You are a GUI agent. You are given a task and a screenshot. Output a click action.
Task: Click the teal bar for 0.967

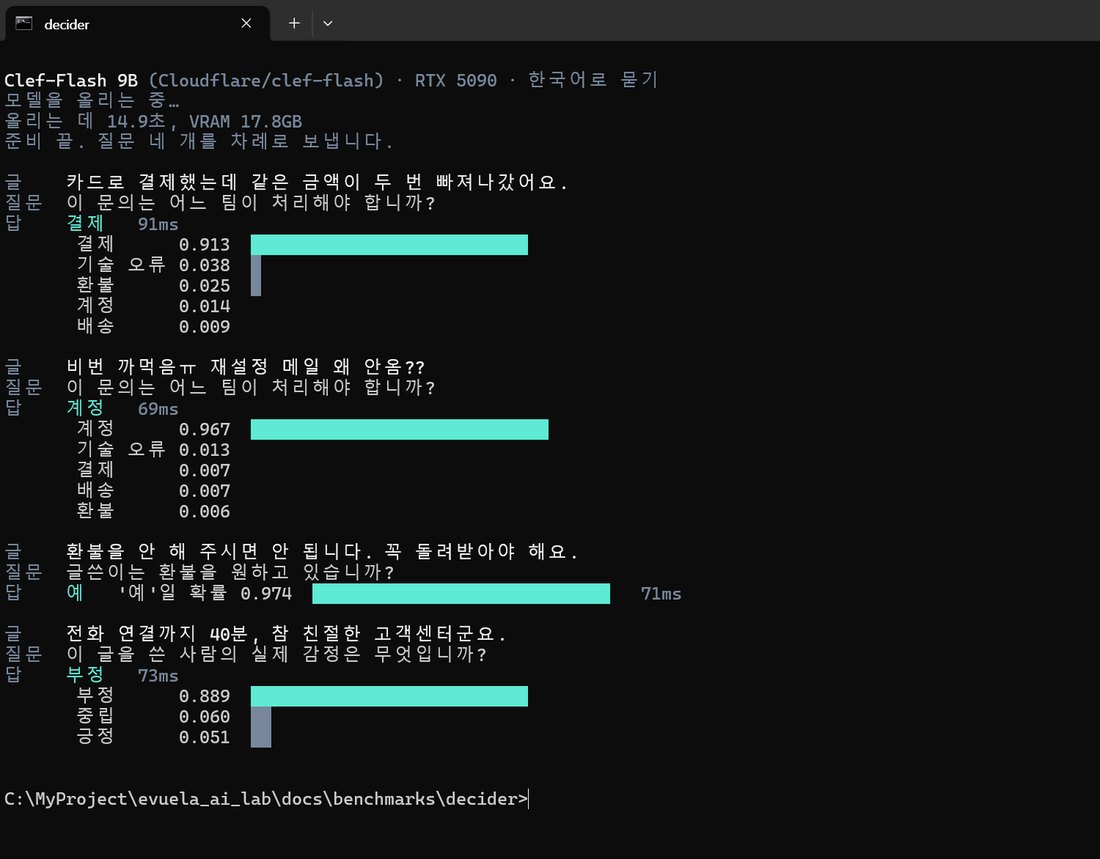(x=399, y=430)
